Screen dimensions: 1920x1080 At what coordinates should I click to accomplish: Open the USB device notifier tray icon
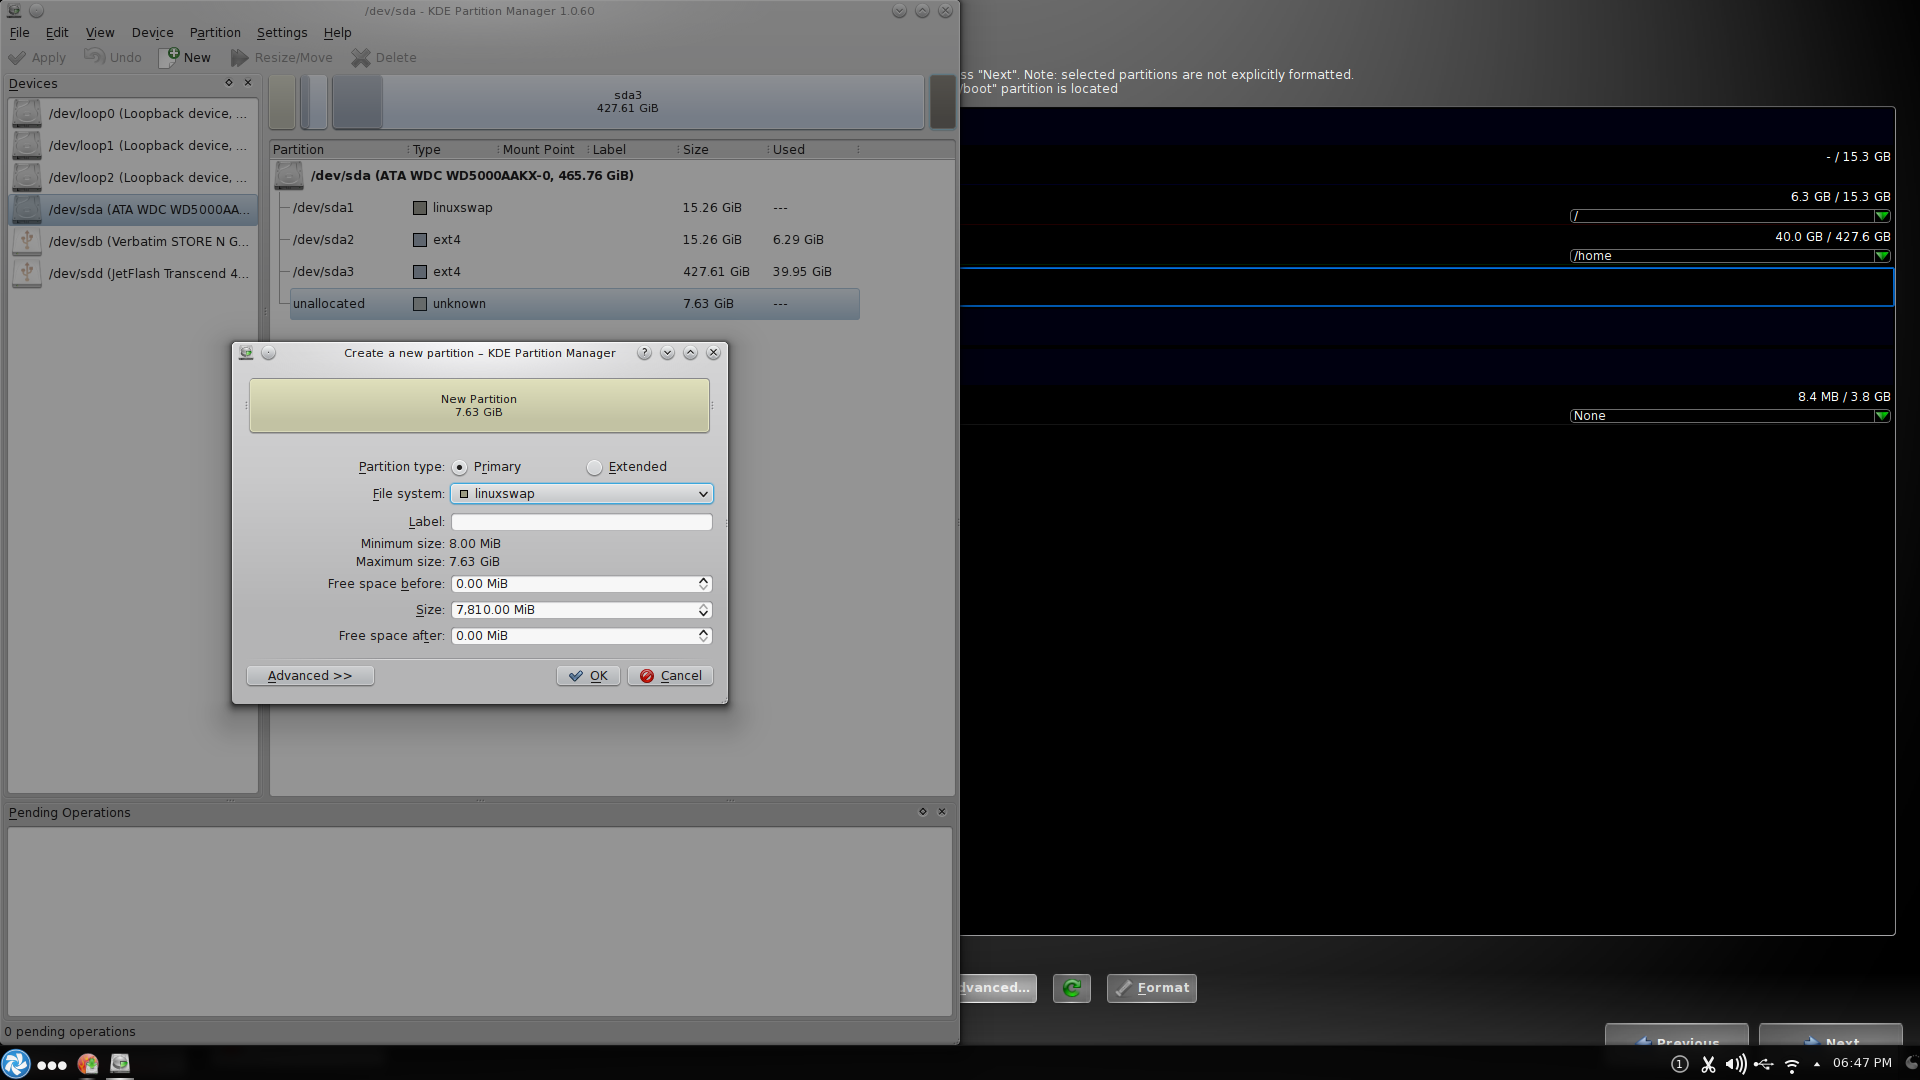coord(1764,1064)
